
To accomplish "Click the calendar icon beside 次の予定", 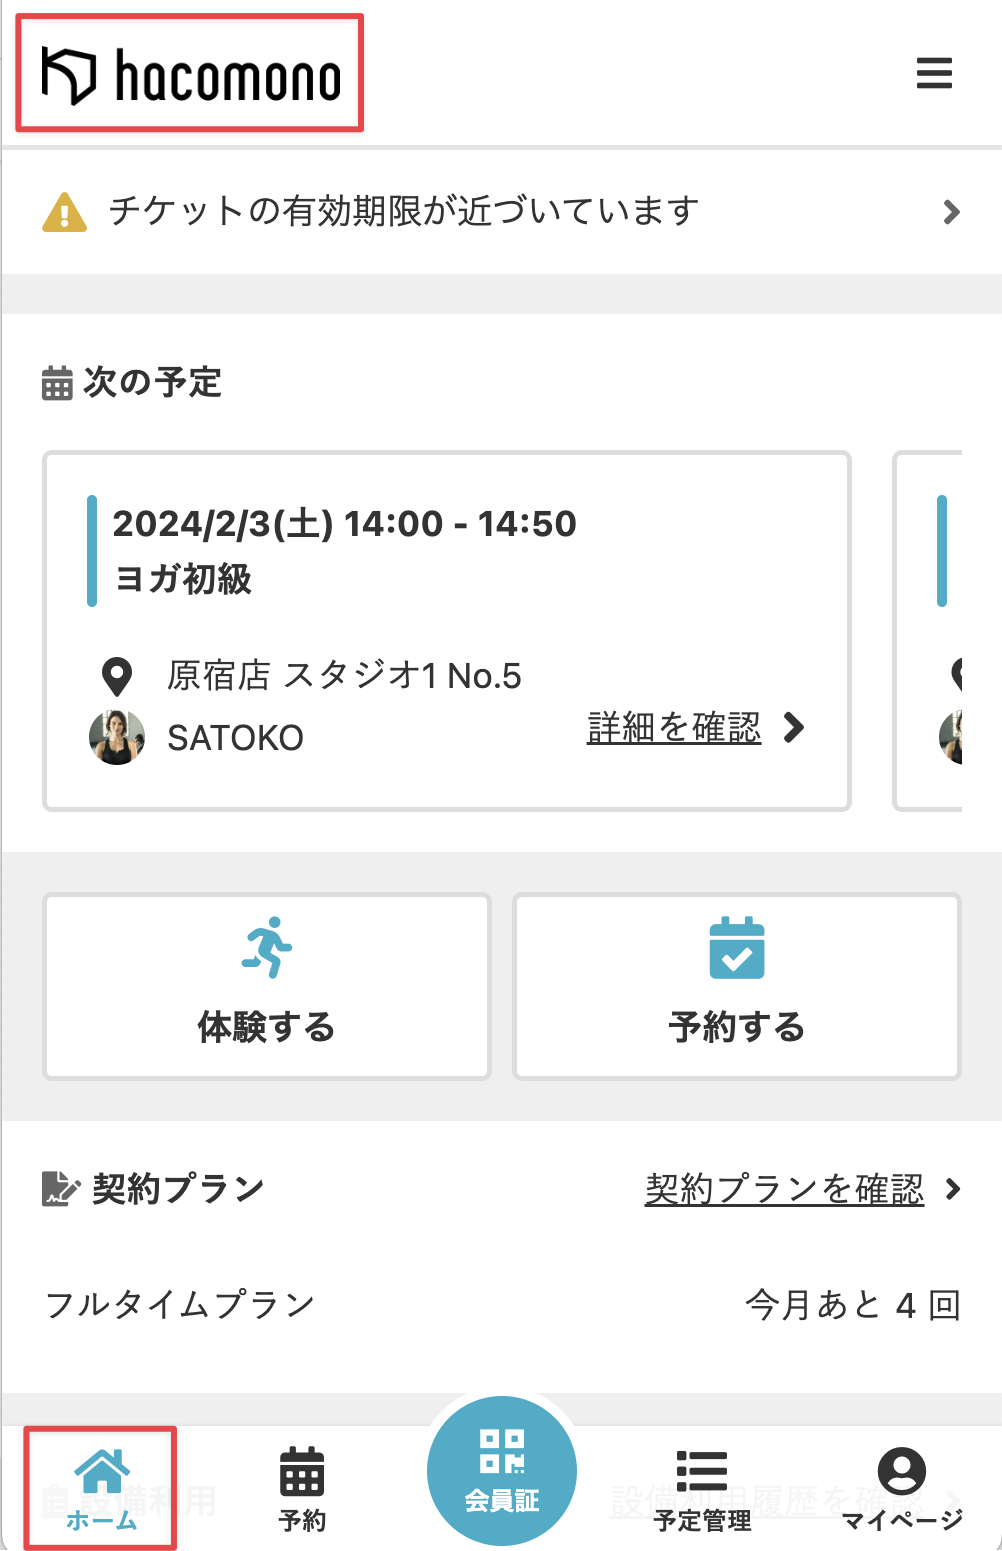I will (x=57, y=383).
